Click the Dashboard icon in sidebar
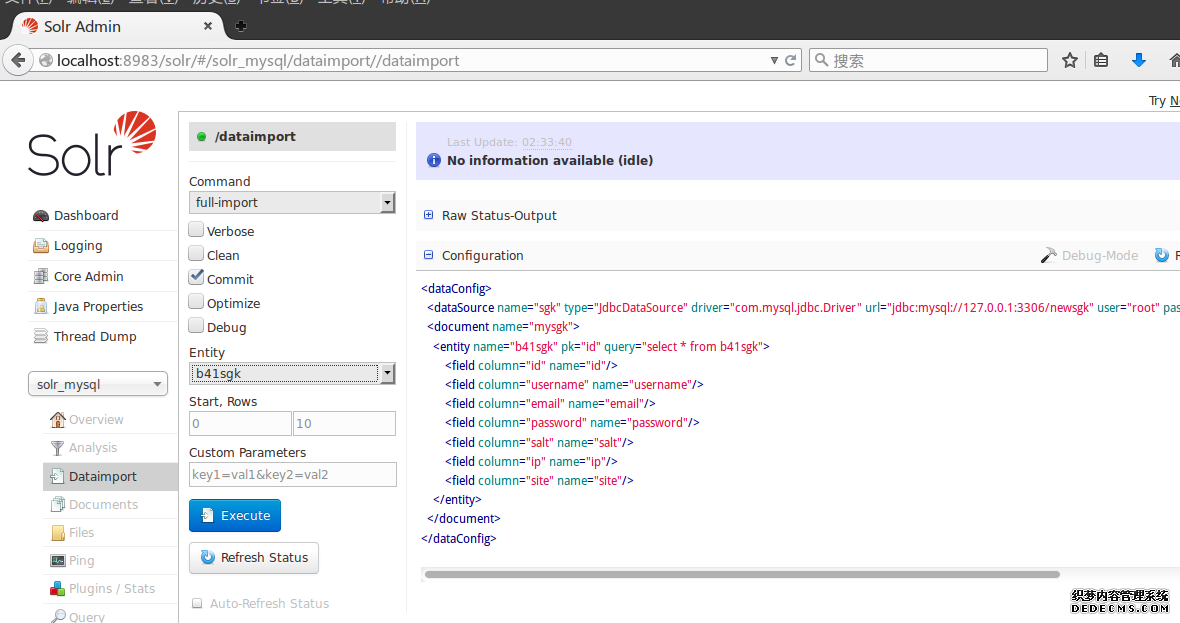 41,216
